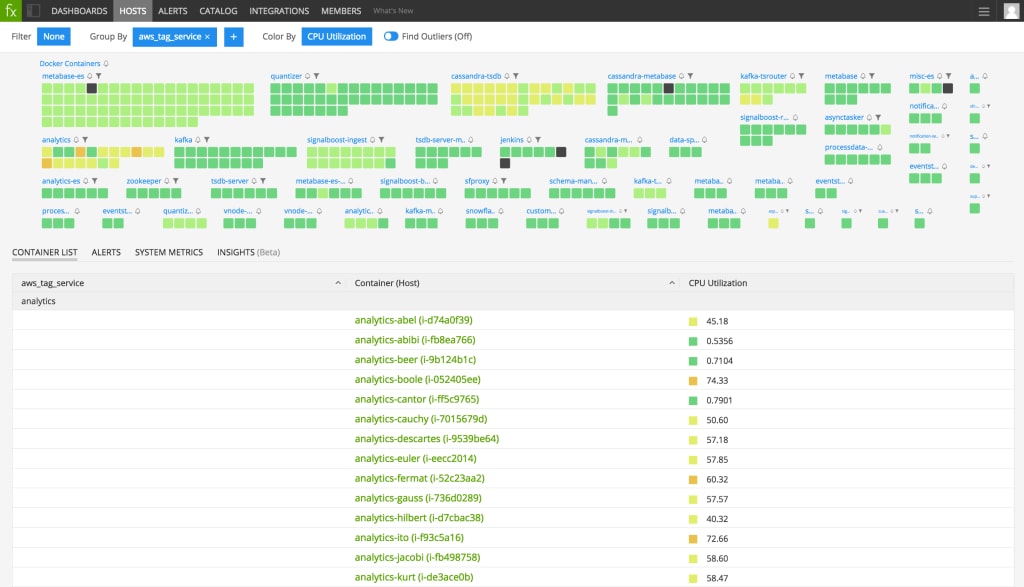The image size is (1024, 587).
Task: Open the hamburger menu icon
Action: coord(984,11)
